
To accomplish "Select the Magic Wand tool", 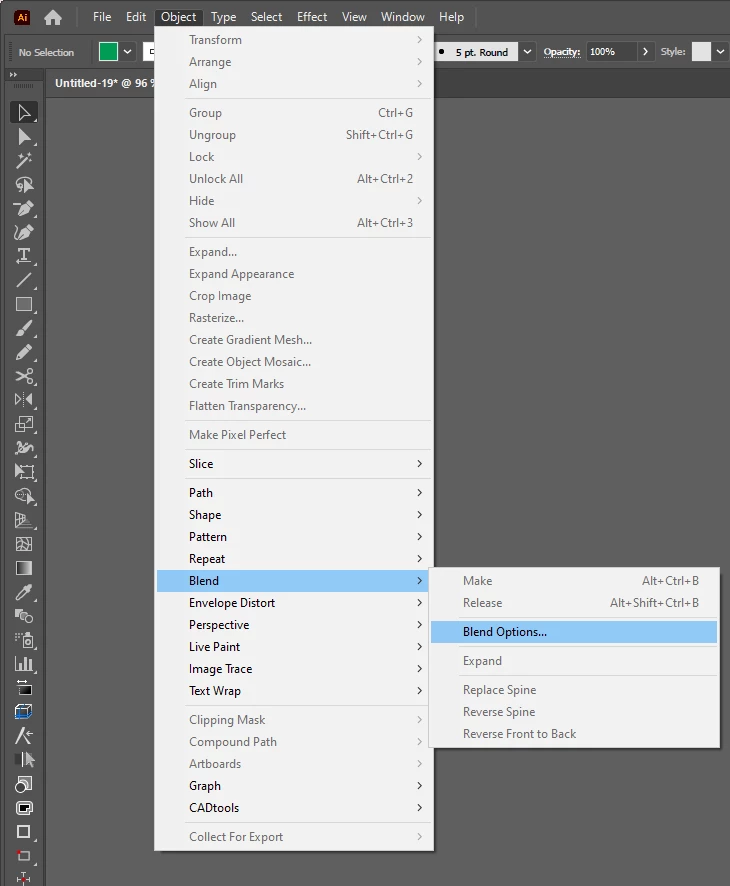I will (24, 160).
